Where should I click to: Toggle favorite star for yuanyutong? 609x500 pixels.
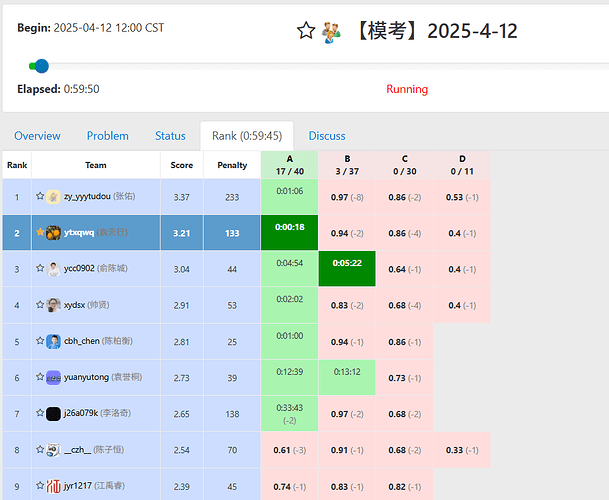(x=40, y=377)
